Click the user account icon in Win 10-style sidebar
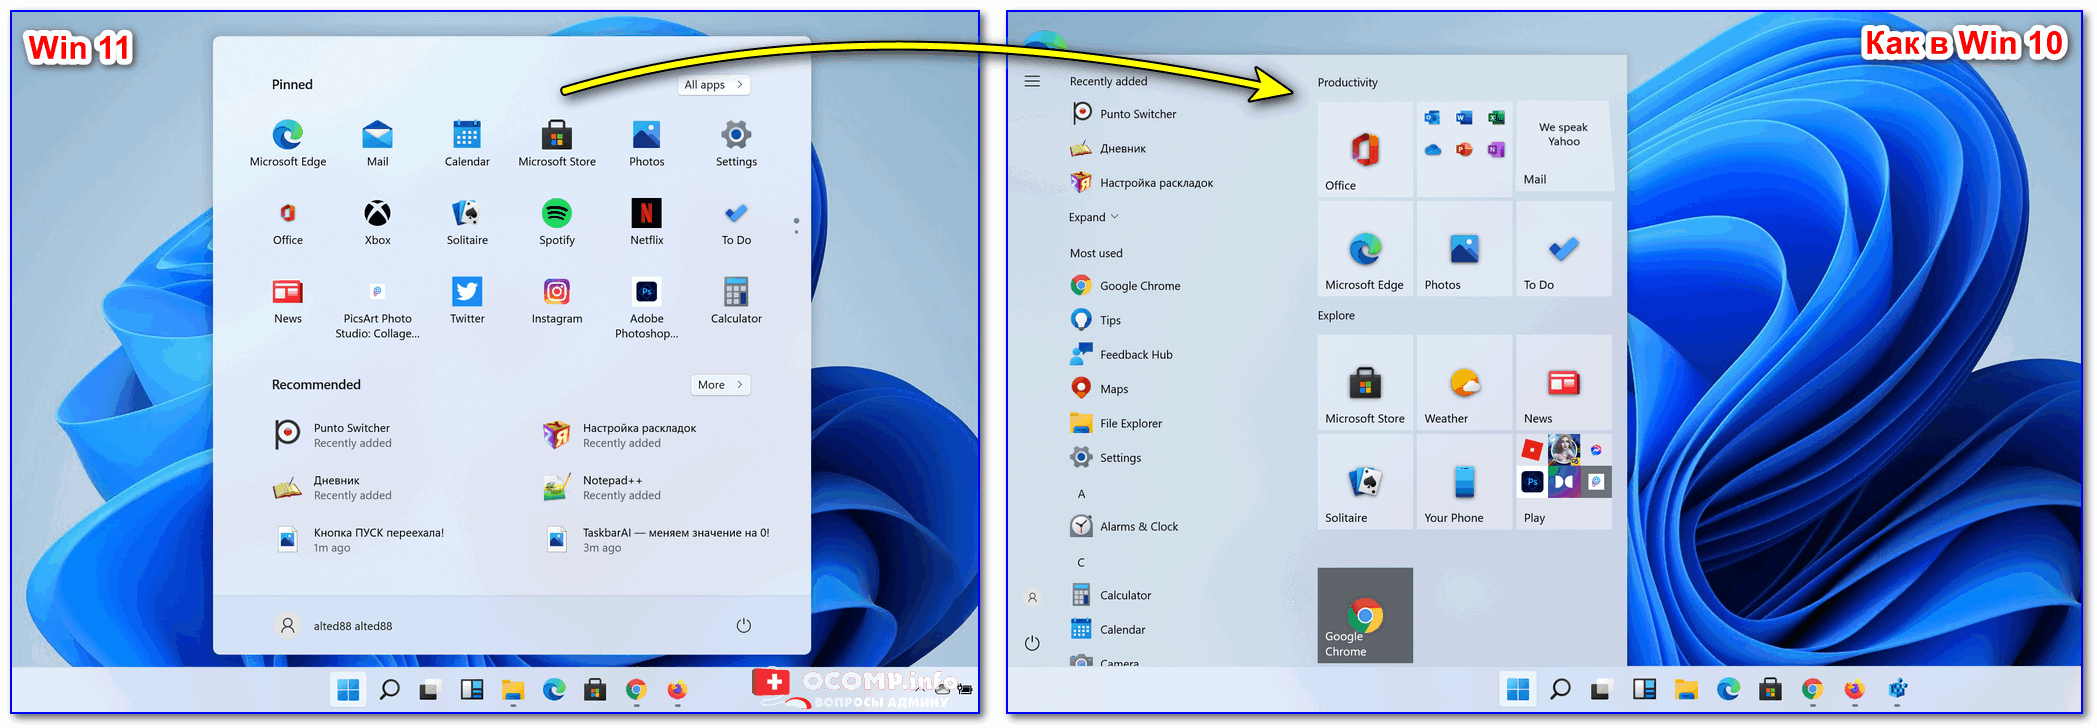2097x728 pixels. (x=1032, y=598)
